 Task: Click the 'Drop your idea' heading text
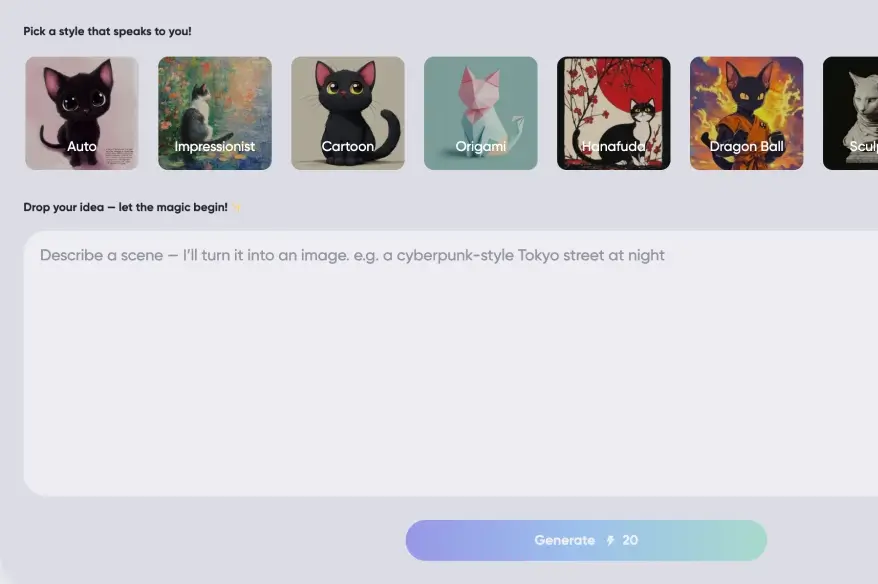tap(125, 207)
